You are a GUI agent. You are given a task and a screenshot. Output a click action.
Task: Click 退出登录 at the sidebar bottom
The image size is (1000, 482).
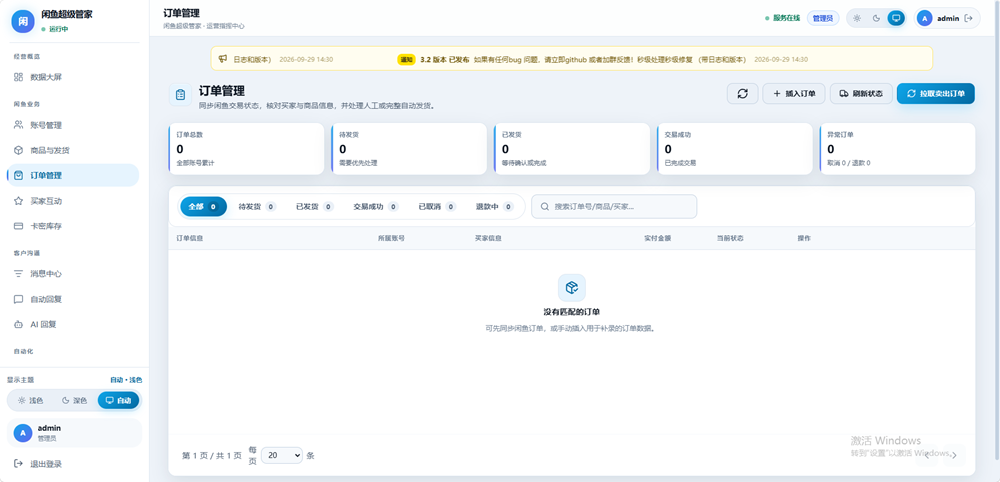click(x=74, y=464)
